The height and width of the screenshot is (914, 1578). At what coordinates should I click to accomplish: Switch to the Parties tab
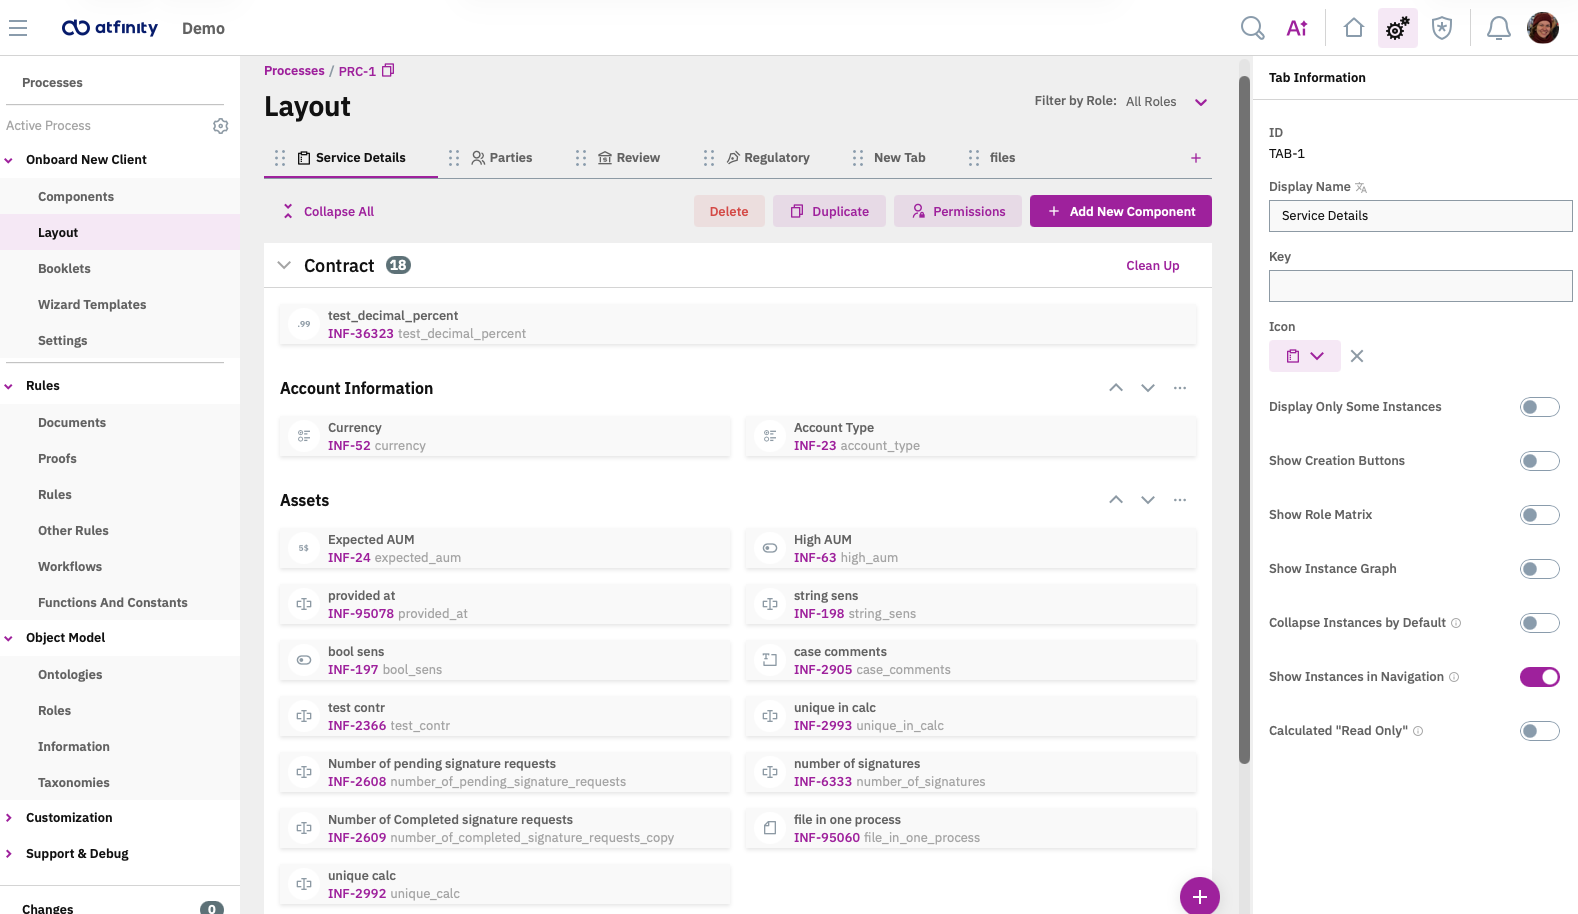502,158
